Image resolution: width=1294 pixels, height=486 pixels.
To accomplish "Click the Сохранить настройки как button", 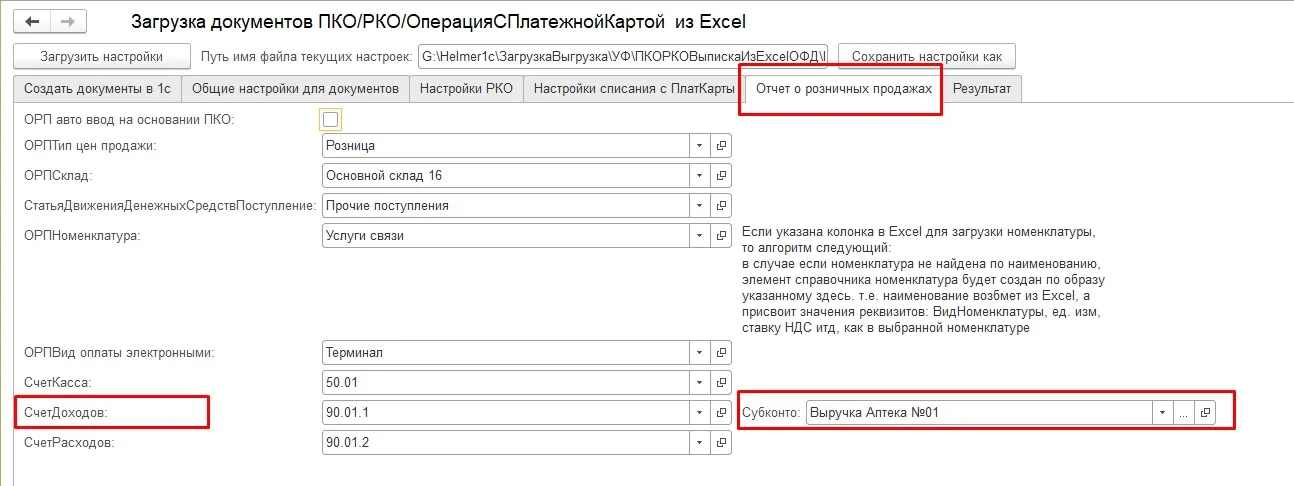I will pyautogui.click(x=926, y=57).
